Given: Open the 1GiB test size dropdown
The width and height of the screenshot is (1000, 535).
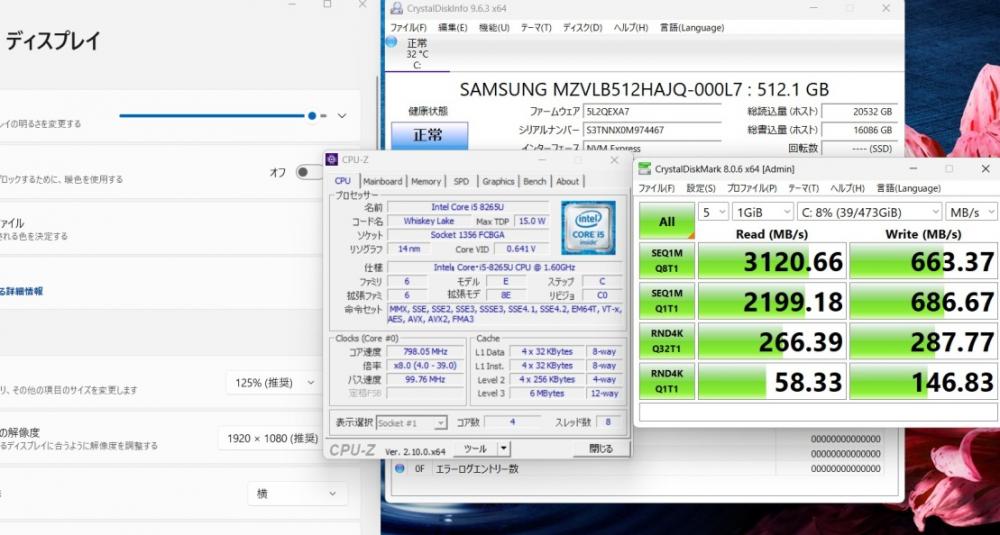Looking at the screenshot, I should click(x=762, y=212).
